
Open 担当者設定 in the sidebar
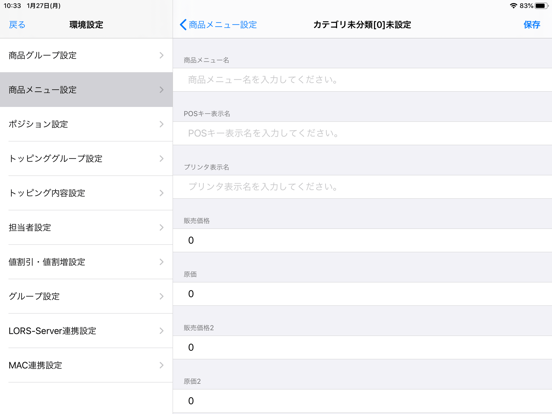pos(86,228)
